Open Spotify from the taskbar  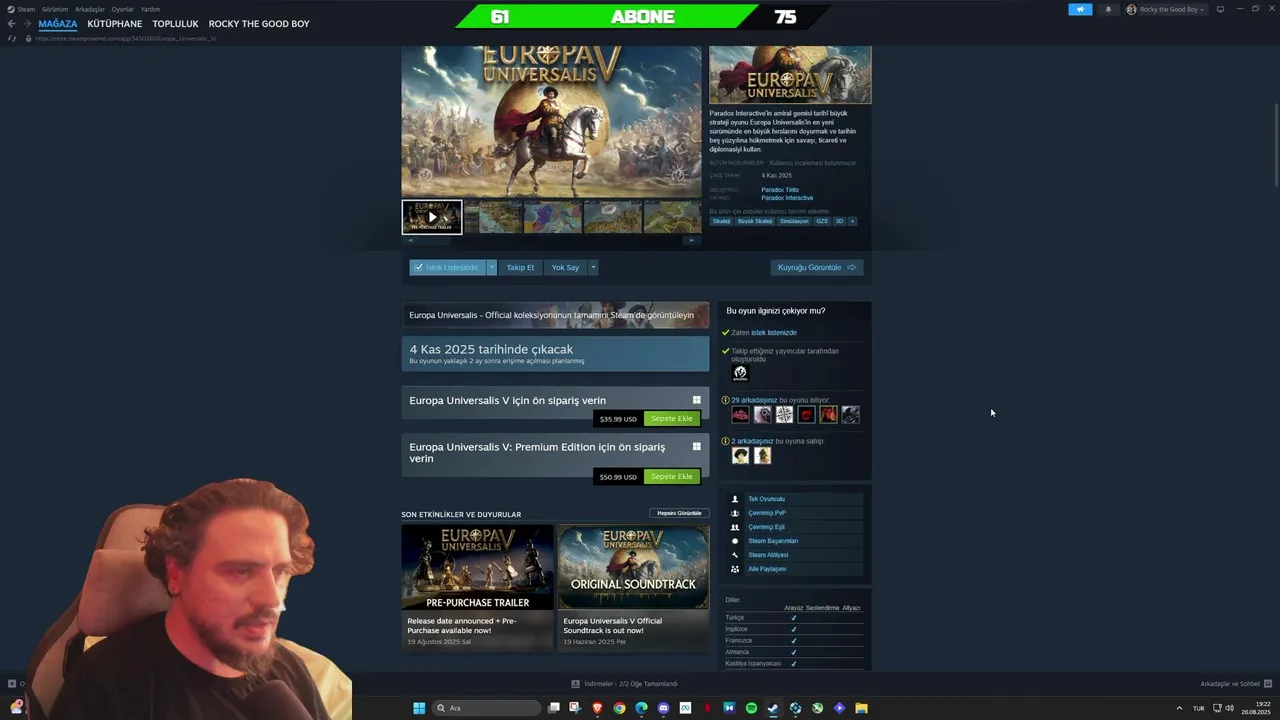coord(751,708)
